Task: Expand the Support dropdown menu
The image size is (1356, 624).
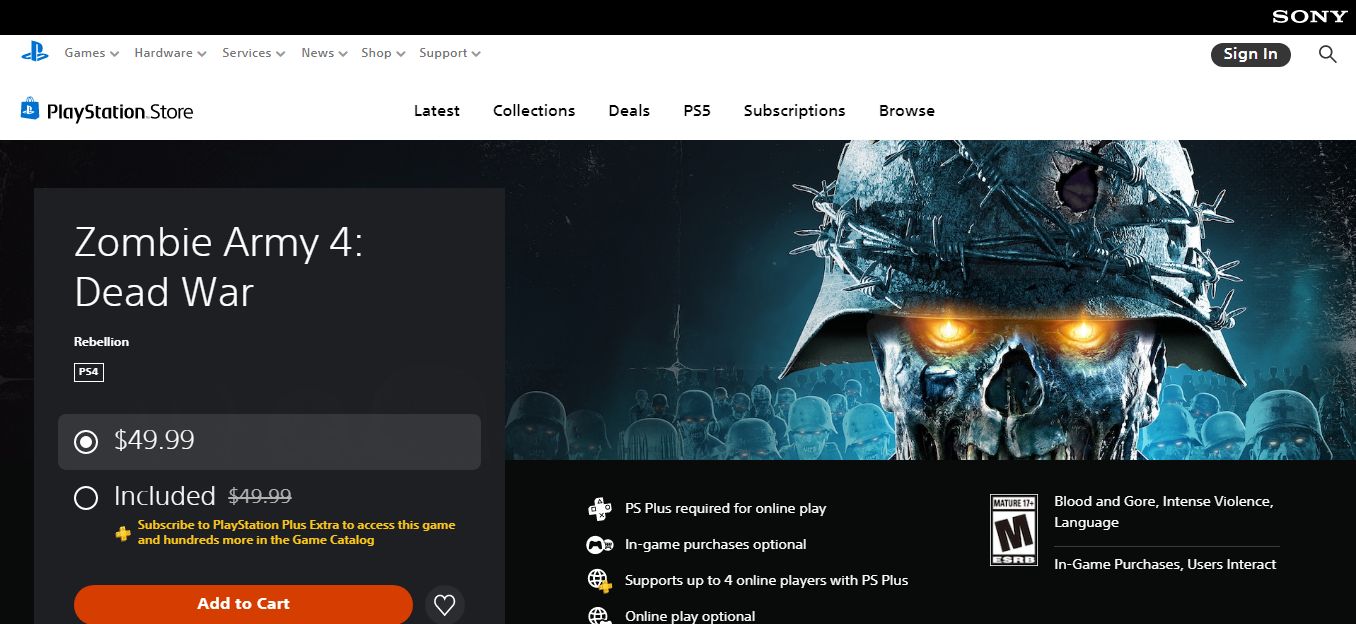Action: [x=450, y=53]
